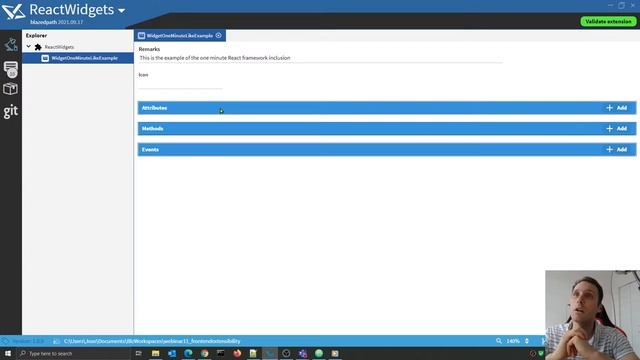640x360 pixels.
Task: Open Google Chrome from the taskbar
Action: pos(204,353)
